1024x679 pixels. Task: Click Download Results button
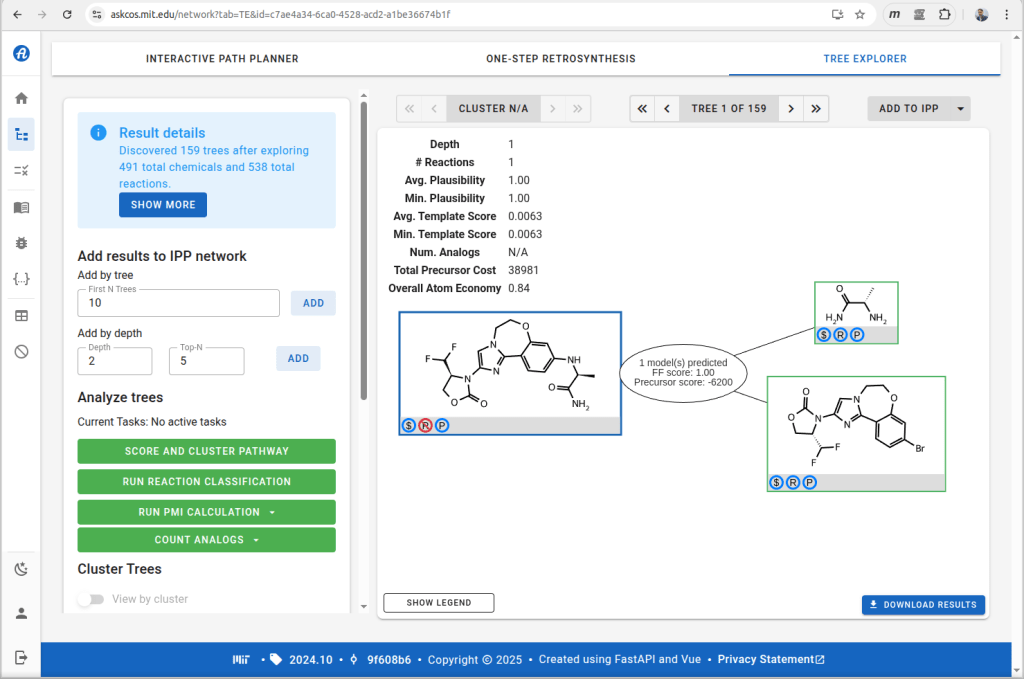[x=923, y=605]
